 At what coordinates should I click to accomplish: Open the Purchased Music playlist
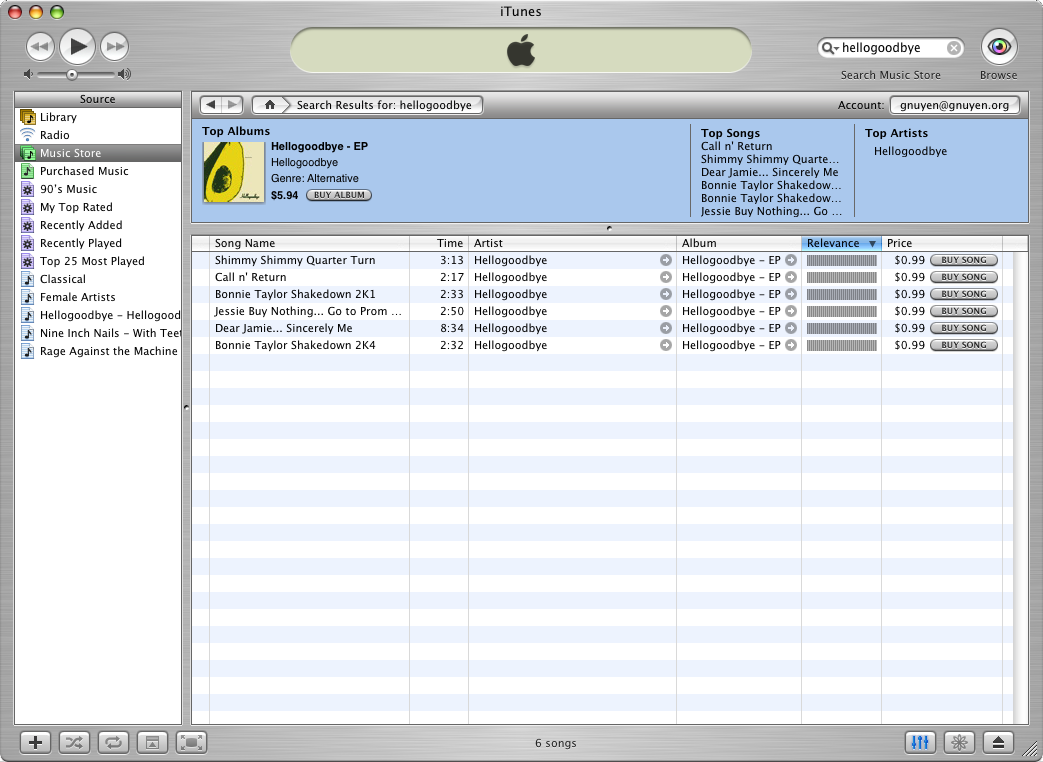pos(98,171)
